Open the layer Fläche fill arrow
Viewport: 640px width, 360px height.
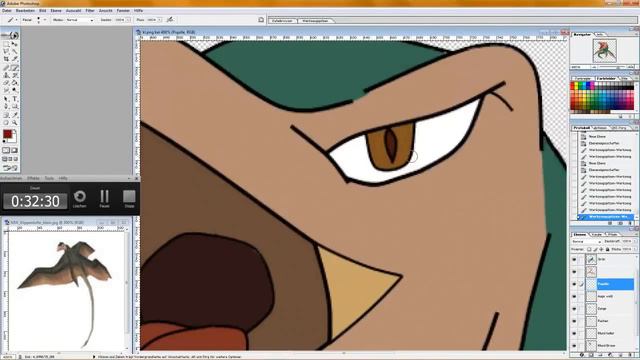635,249
